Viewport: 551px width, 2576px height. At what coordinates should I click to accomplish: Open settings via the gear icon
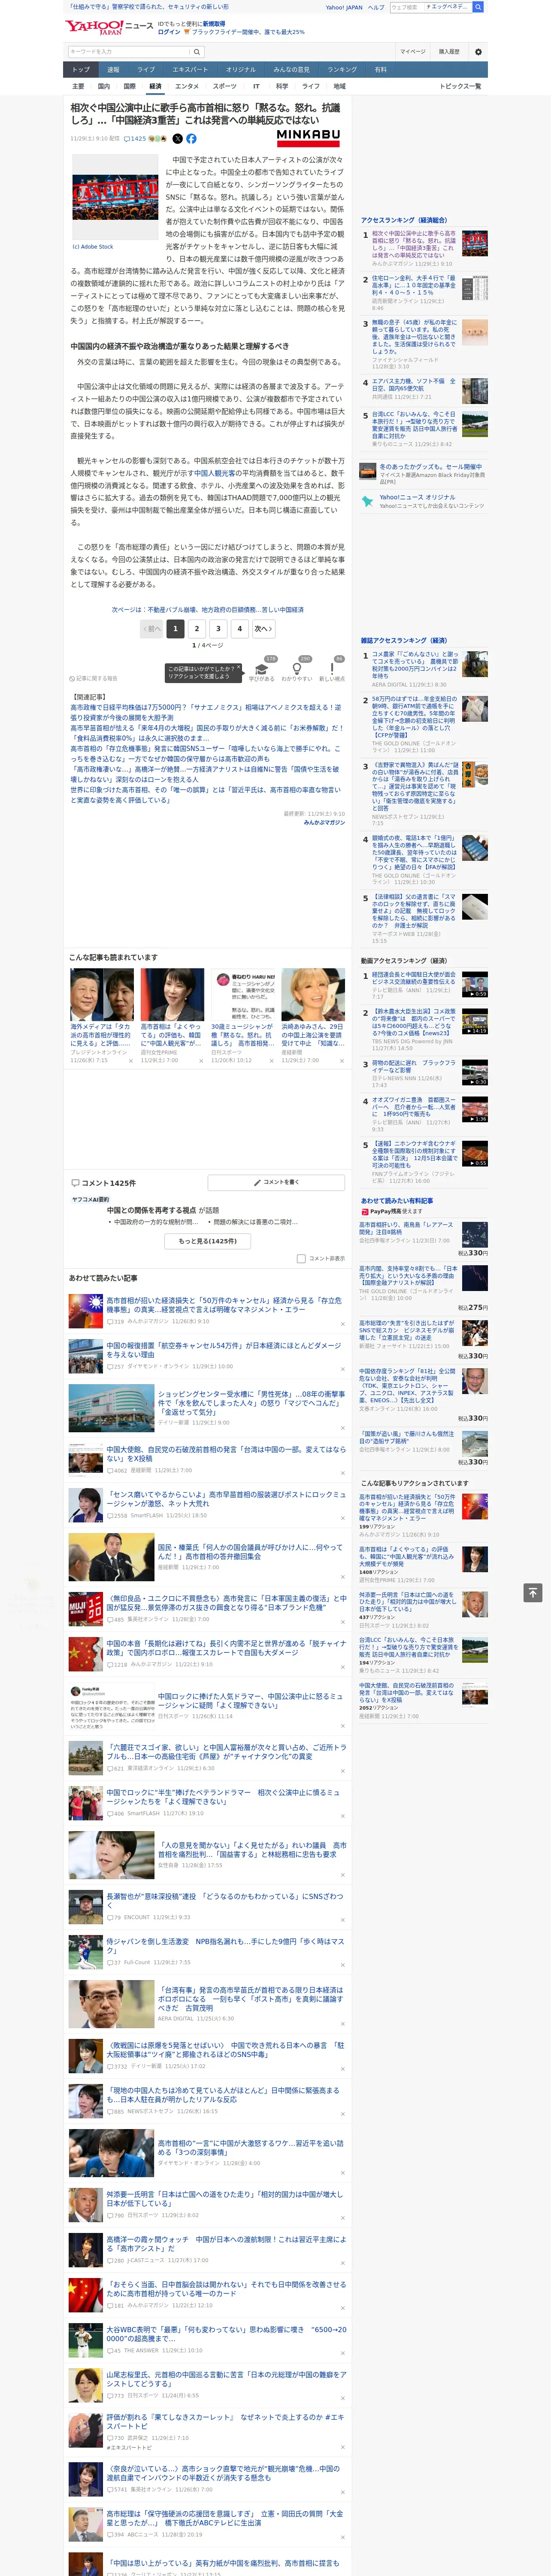tap(478, 52)
